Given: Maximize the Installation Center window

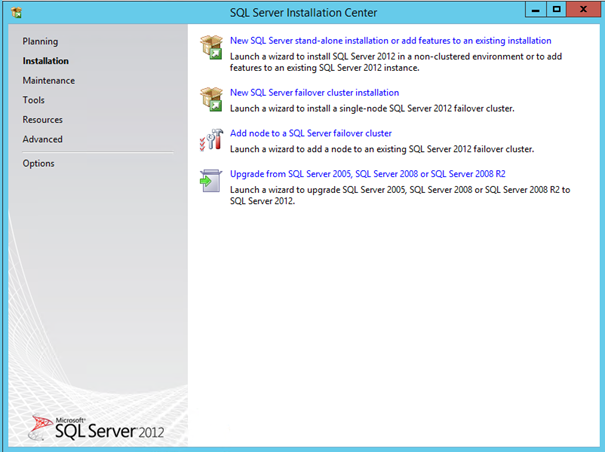Looking at the screenshot, I should pyautogui.click(x=555, y=9).
